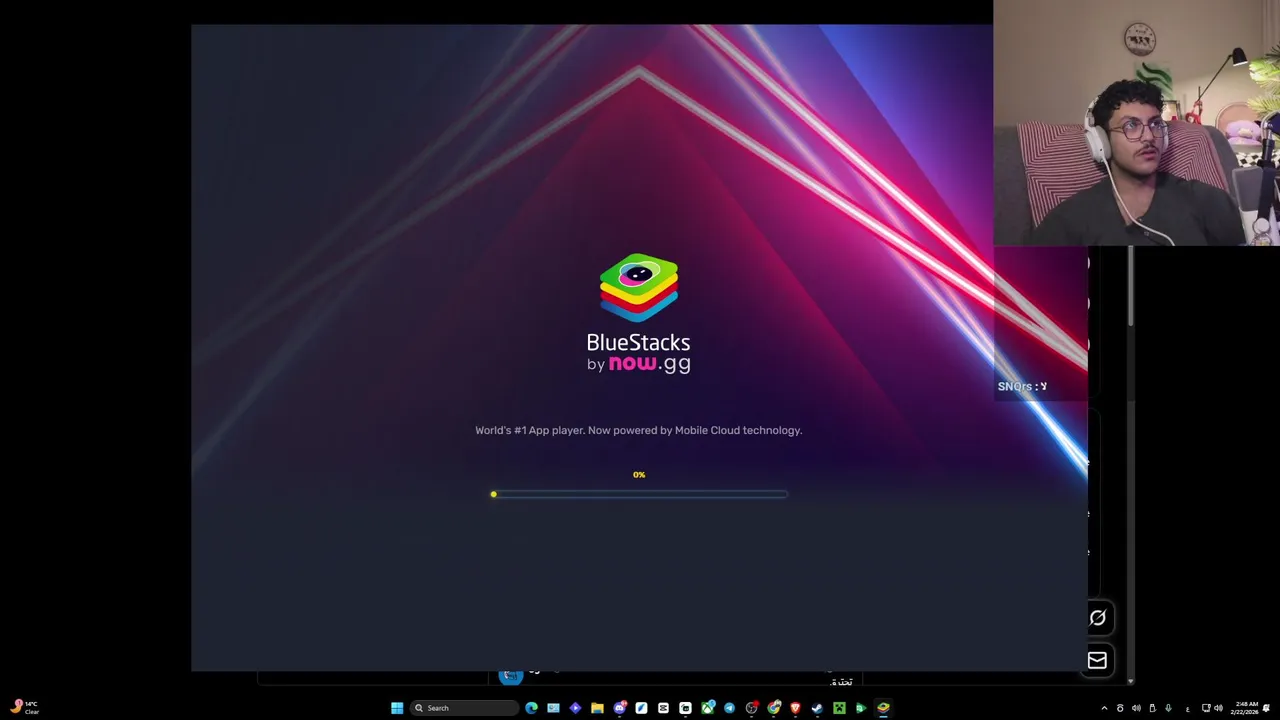
Task: Switch to BlueStacks taskbar icon
Action: 883,708
